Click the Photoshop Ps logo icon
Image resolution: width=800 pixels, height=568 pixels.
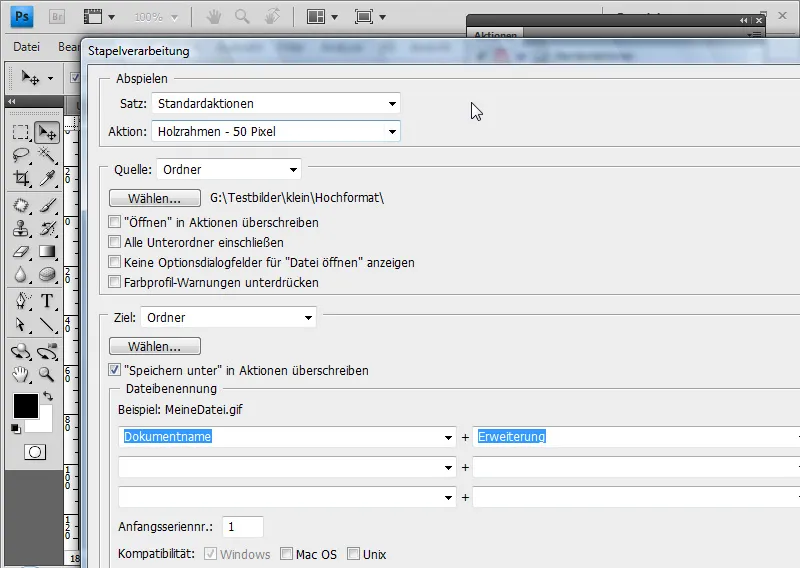[x=22, y=16]
